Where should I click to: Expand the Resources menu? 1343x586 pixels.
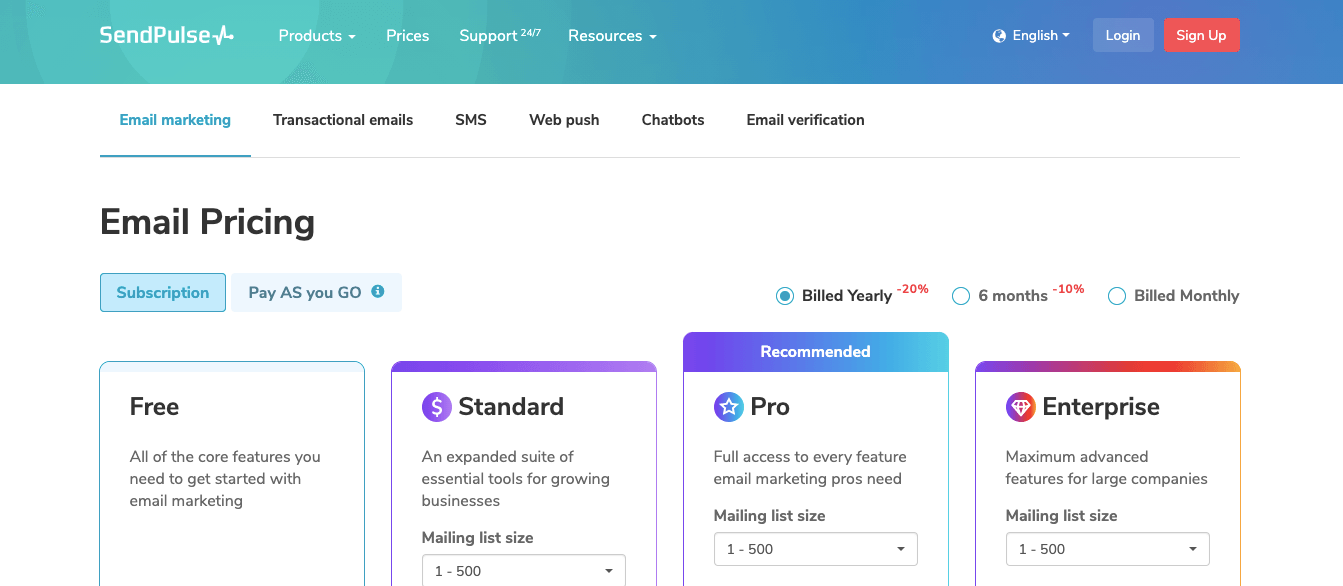click(x=612, y=36)
